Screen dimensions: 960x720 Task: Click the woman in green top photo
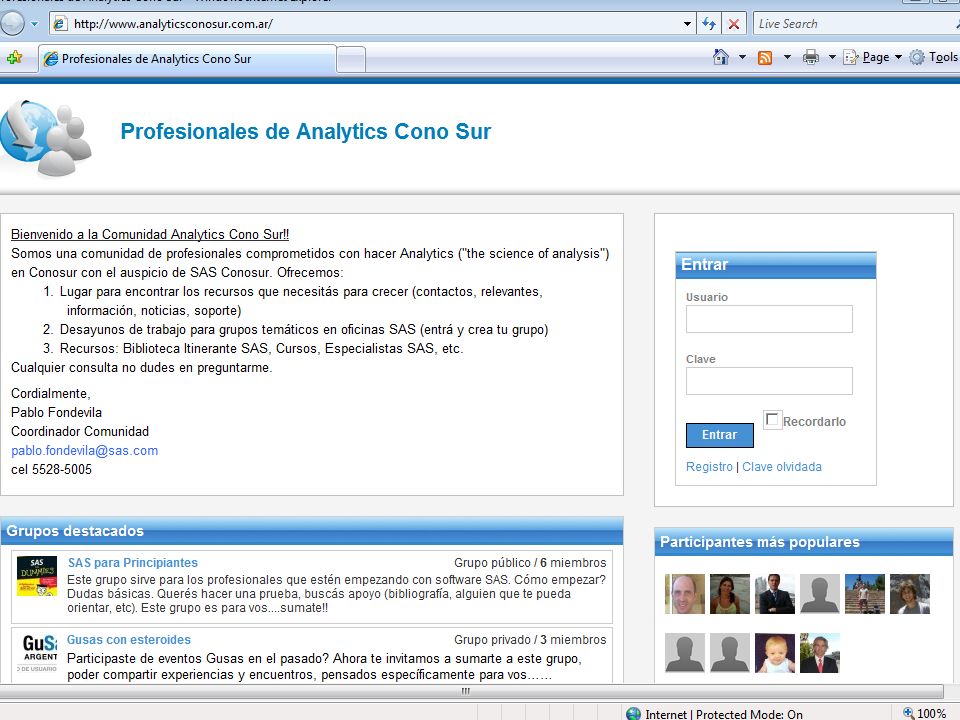(x=730, y=594)
